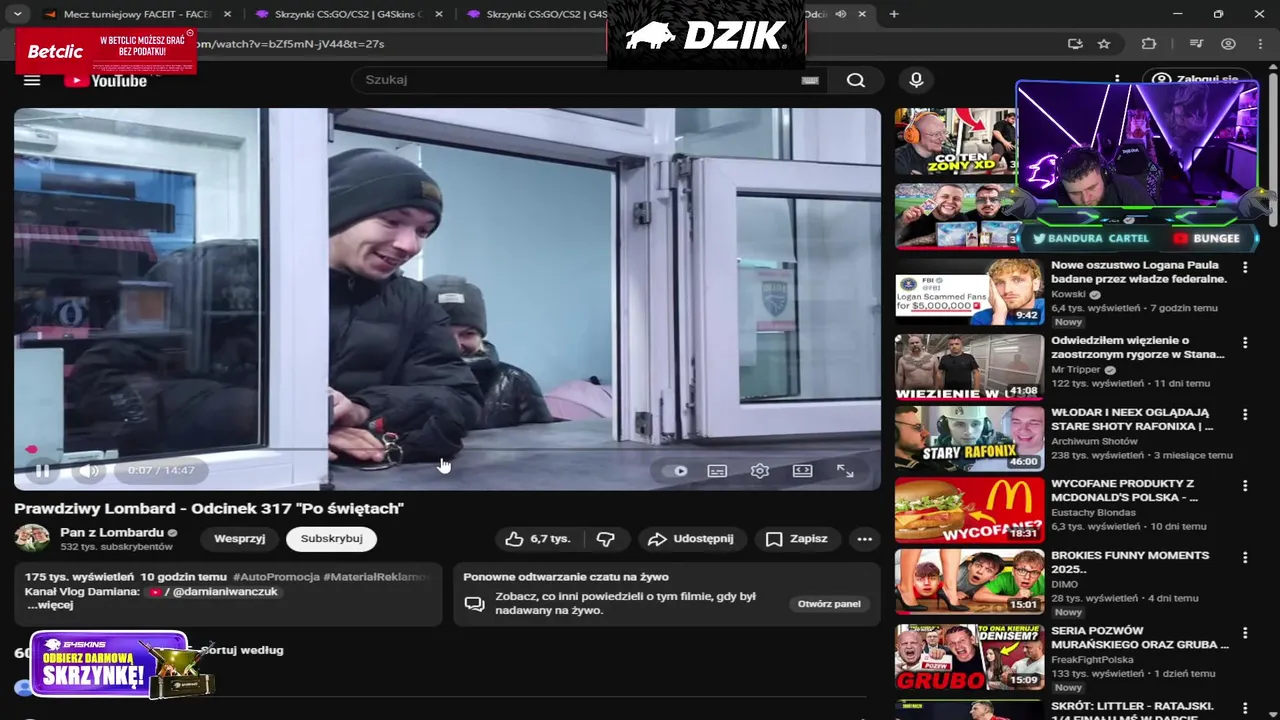Open options menu for Logan Paul video
1280x720 pixels.
point(1245,268)
